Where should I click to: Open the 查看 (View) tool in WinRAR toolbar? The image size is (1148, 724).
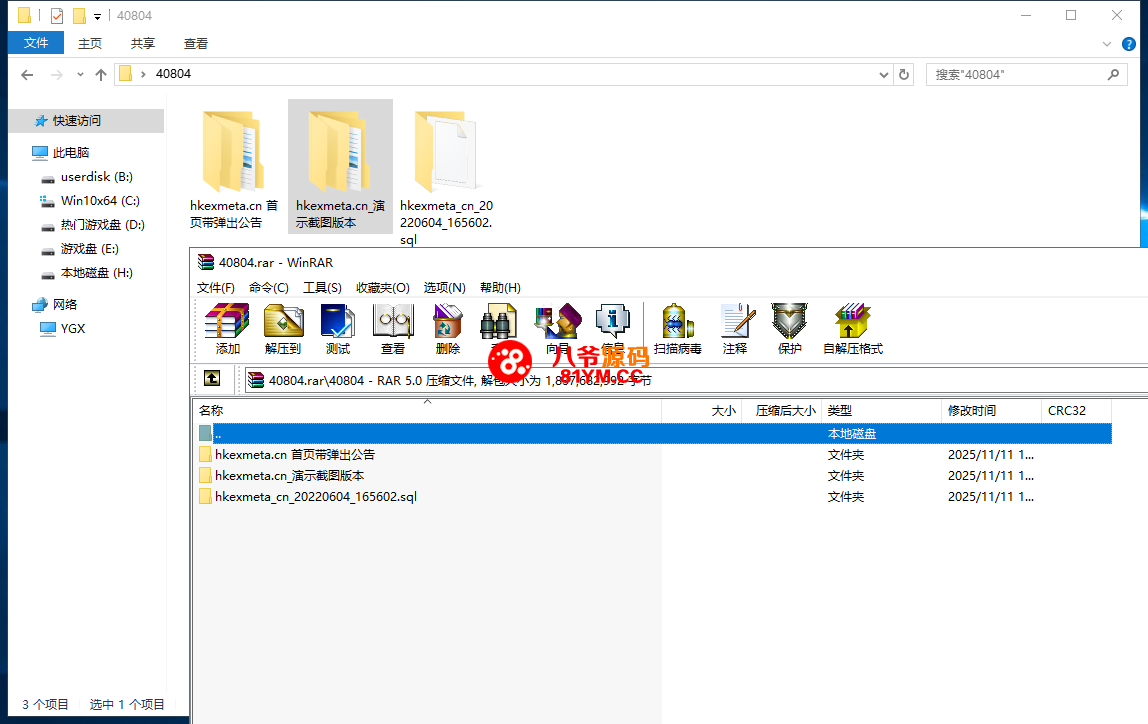393,328
